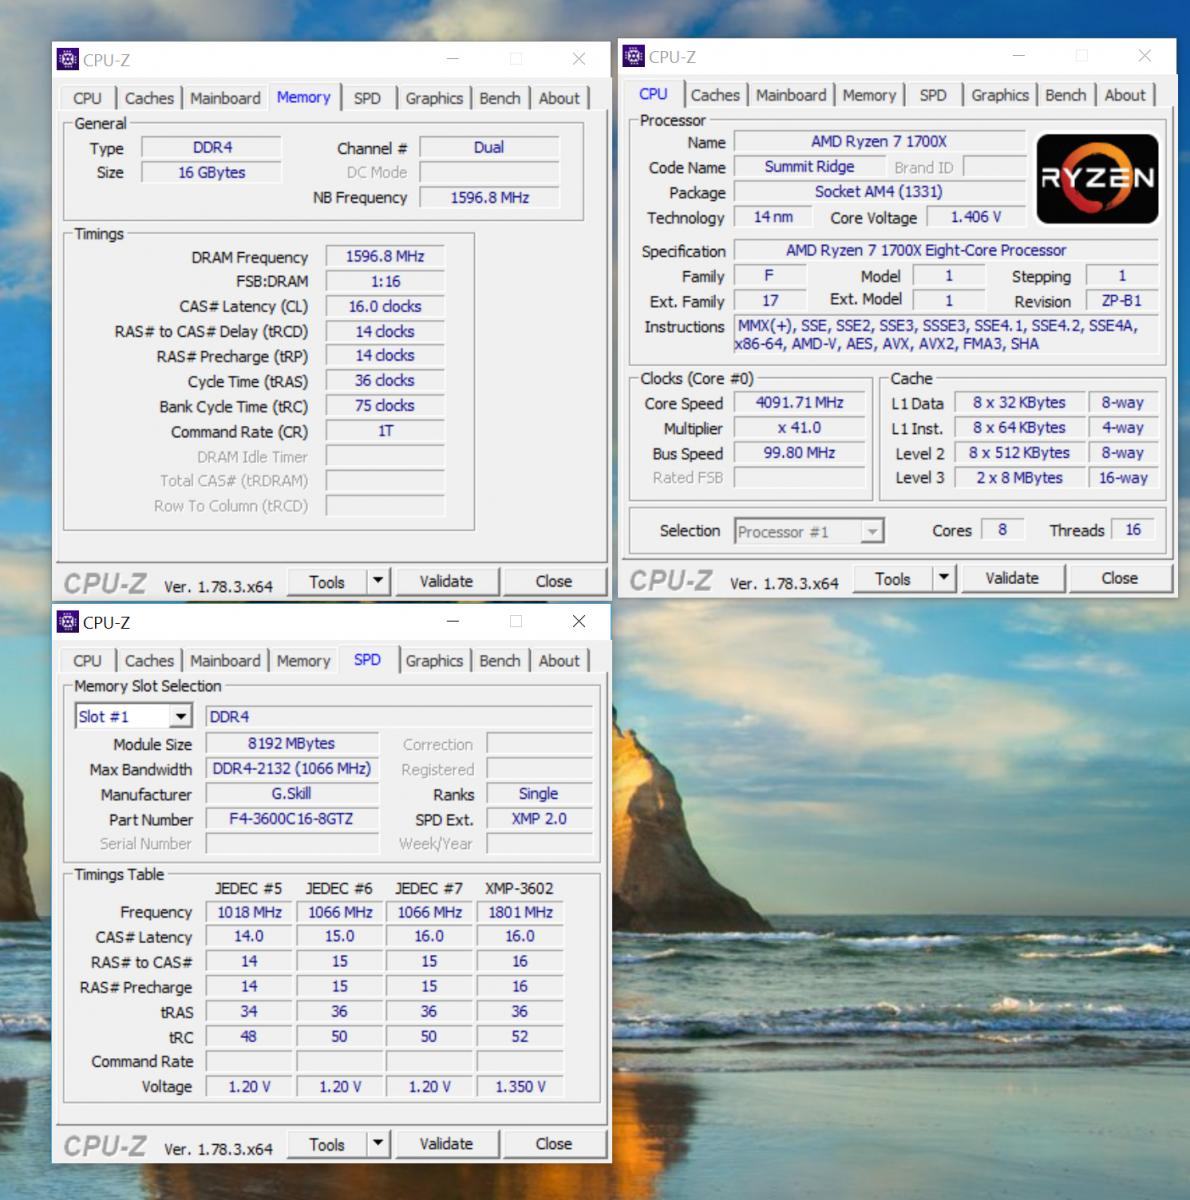Click the Ryzen logo in CPU window

click(1097, 179)
